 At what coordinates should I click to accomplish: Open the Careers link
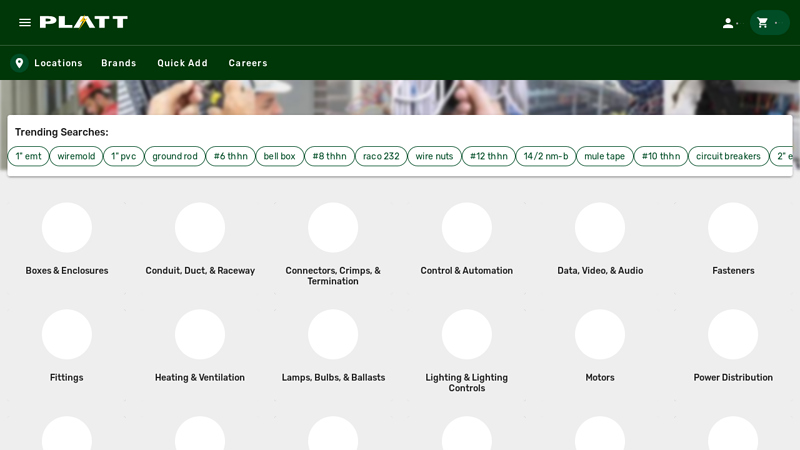248,63
